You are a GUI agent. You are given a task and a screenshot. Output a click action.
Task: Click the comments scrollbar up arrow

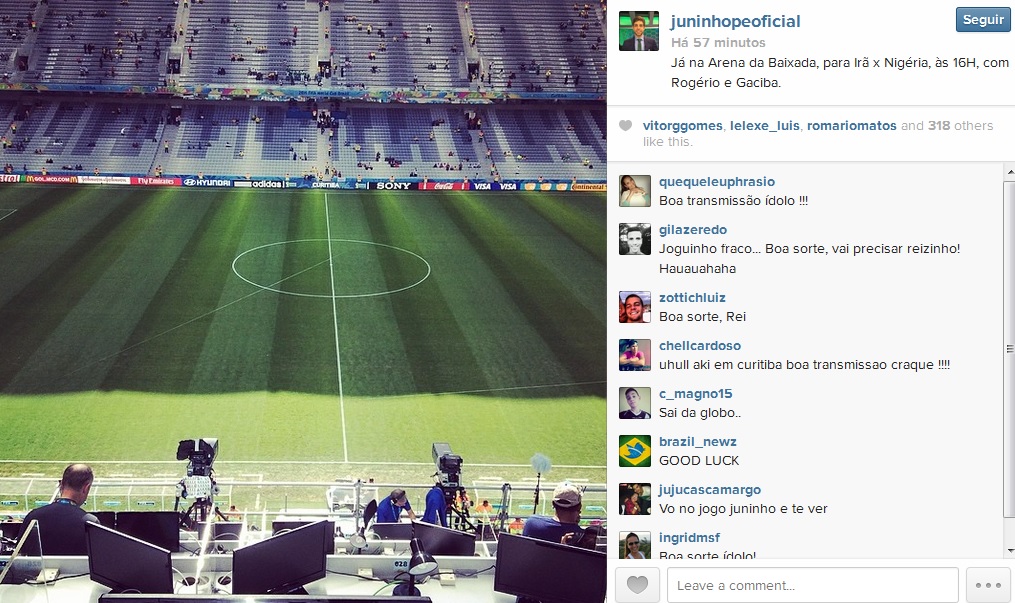pyautogui.click(x=1010, y=172)
